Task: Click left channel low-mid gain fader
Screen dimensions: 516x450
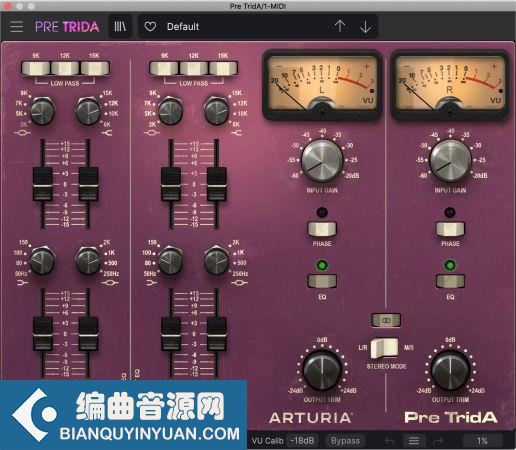Action: (88, 334)
